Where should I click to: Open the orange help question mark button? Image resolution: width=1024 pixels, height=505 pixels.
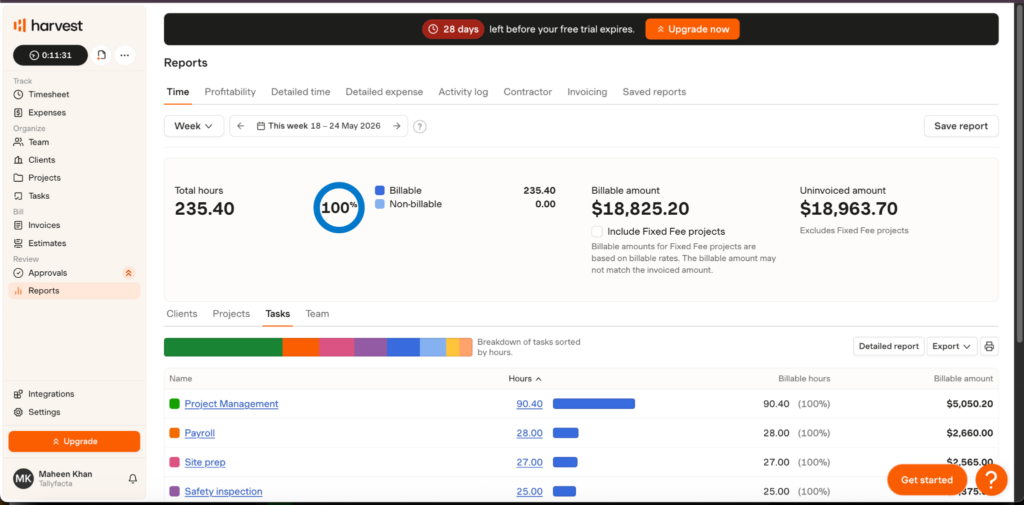(991, 480)
